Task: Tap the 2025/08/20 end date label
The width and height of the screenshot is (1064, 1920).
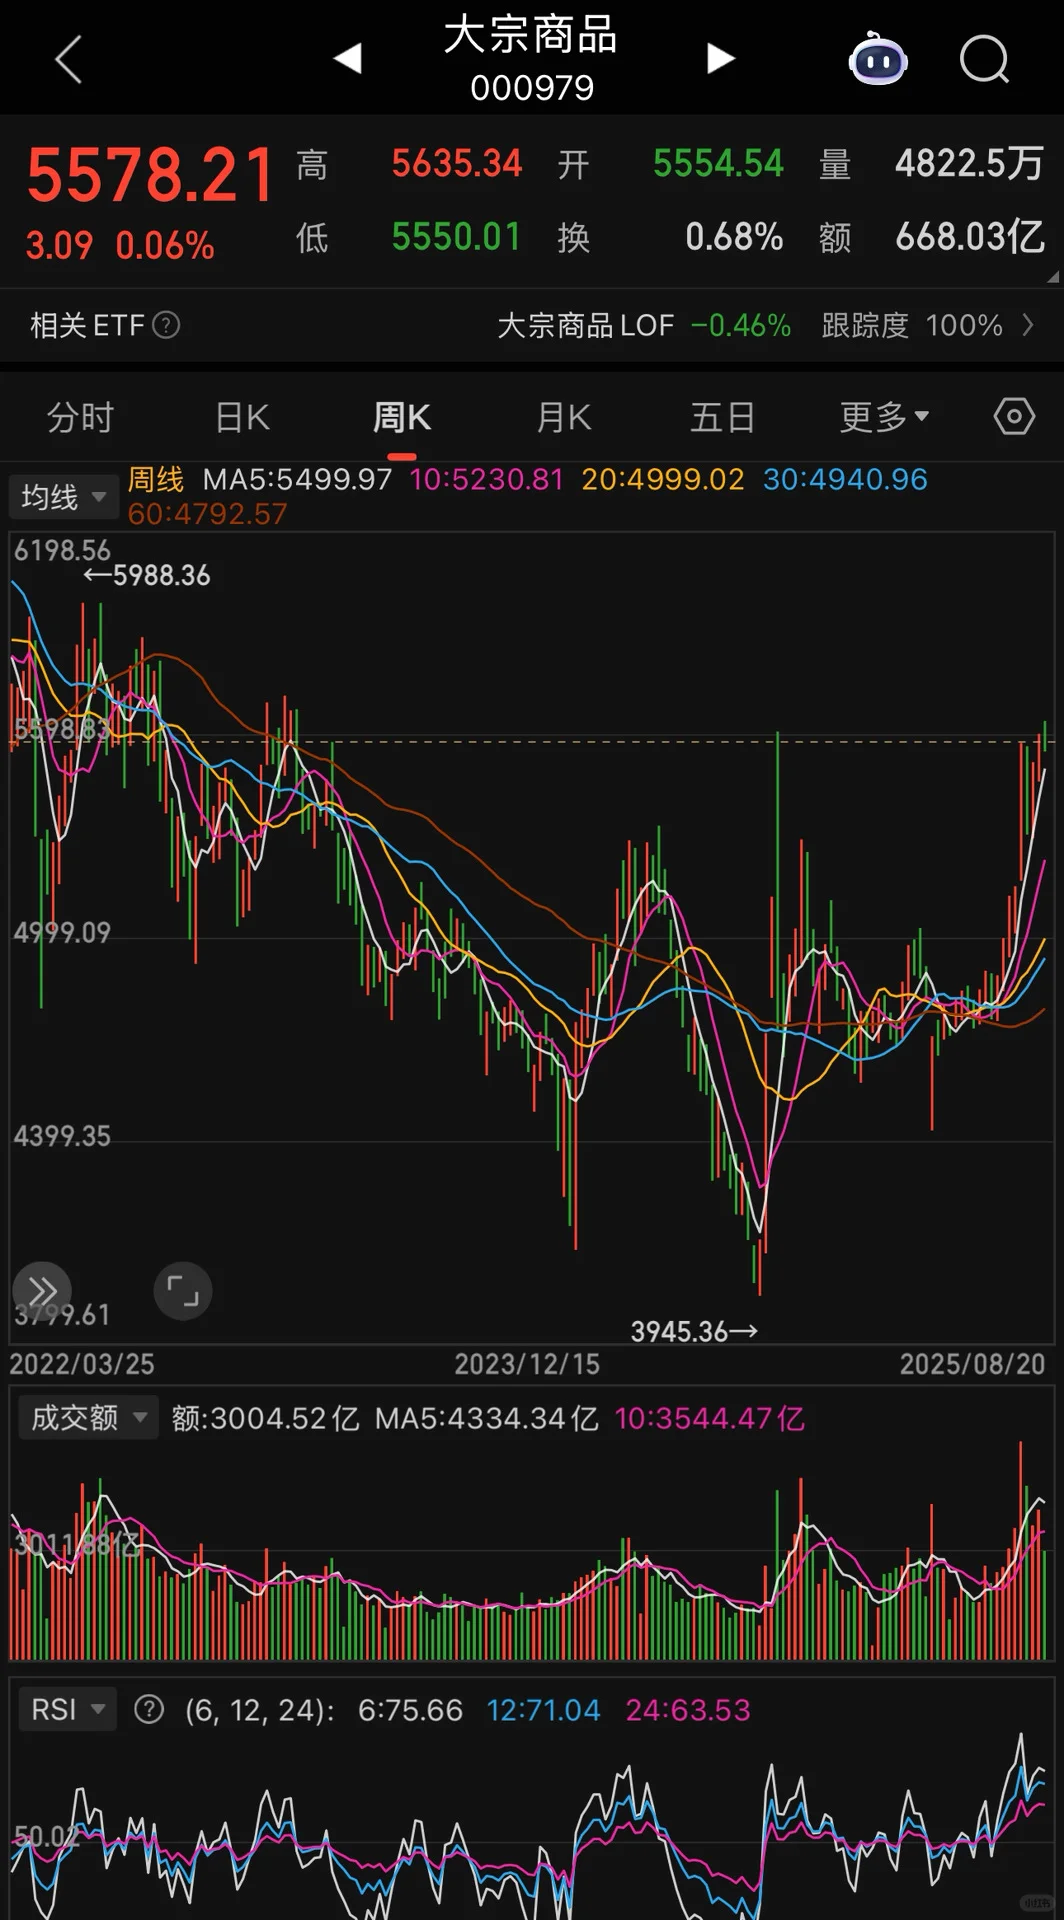Action: tap(972, 1364)
